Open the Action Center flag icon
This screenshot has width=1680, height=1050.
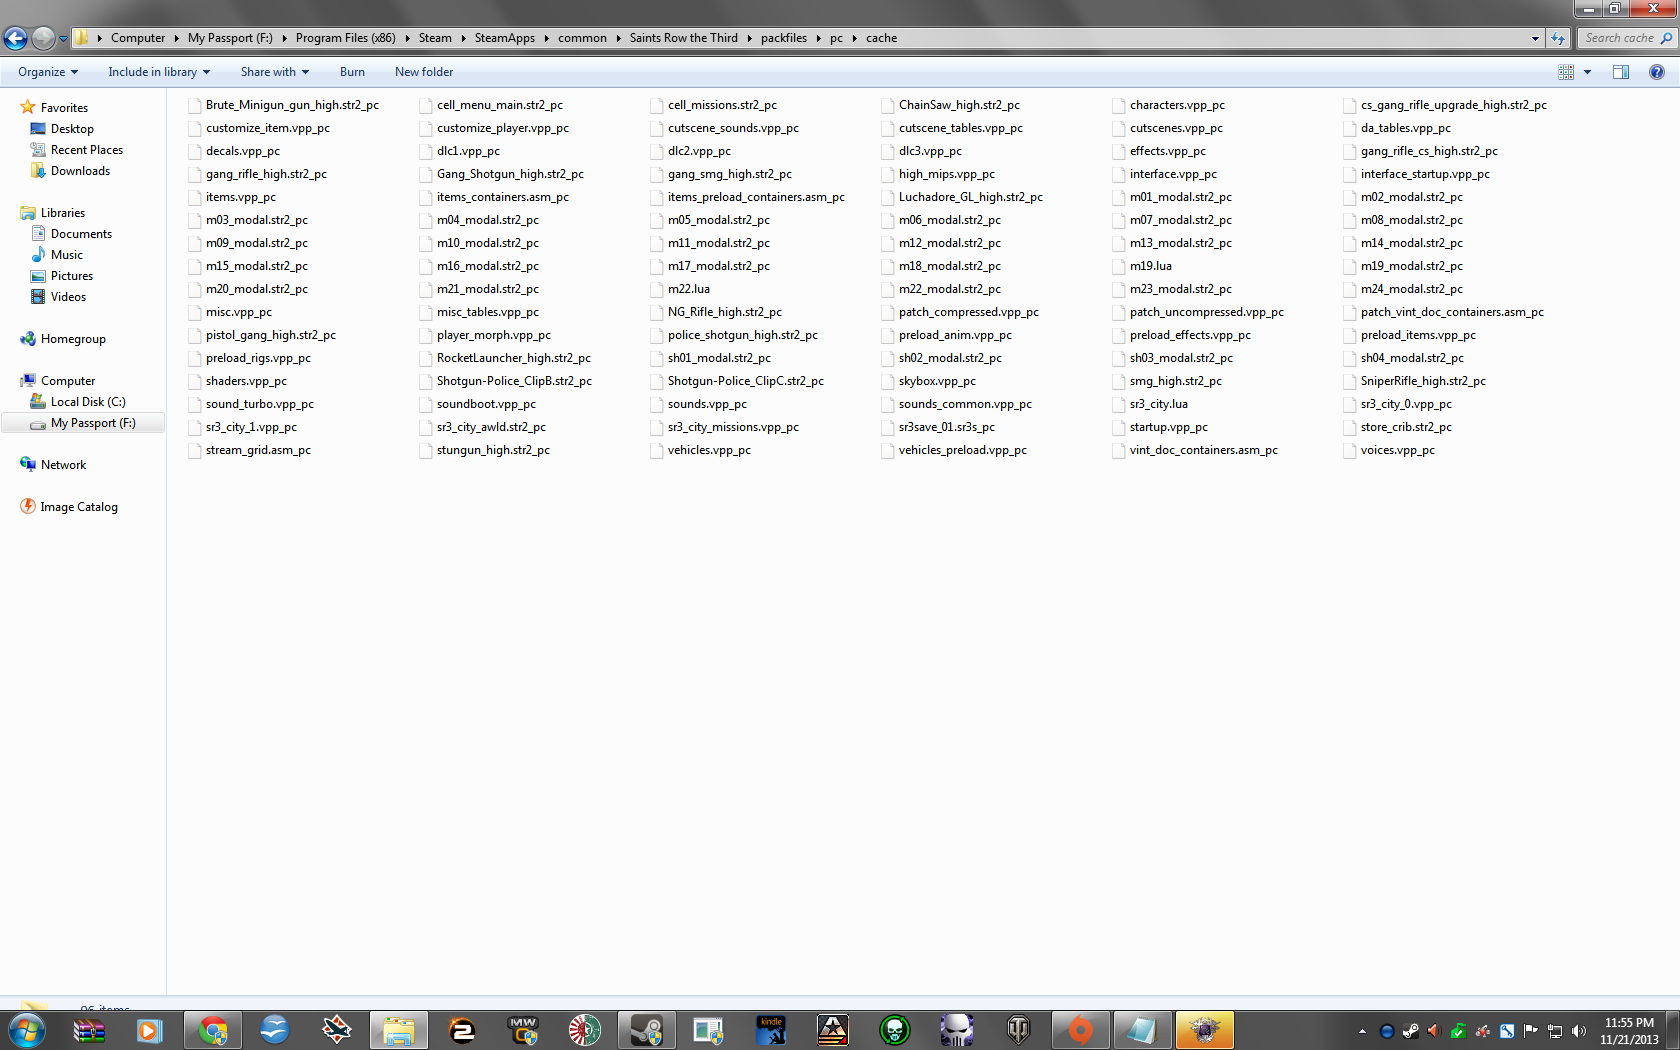(1530, 1031)
